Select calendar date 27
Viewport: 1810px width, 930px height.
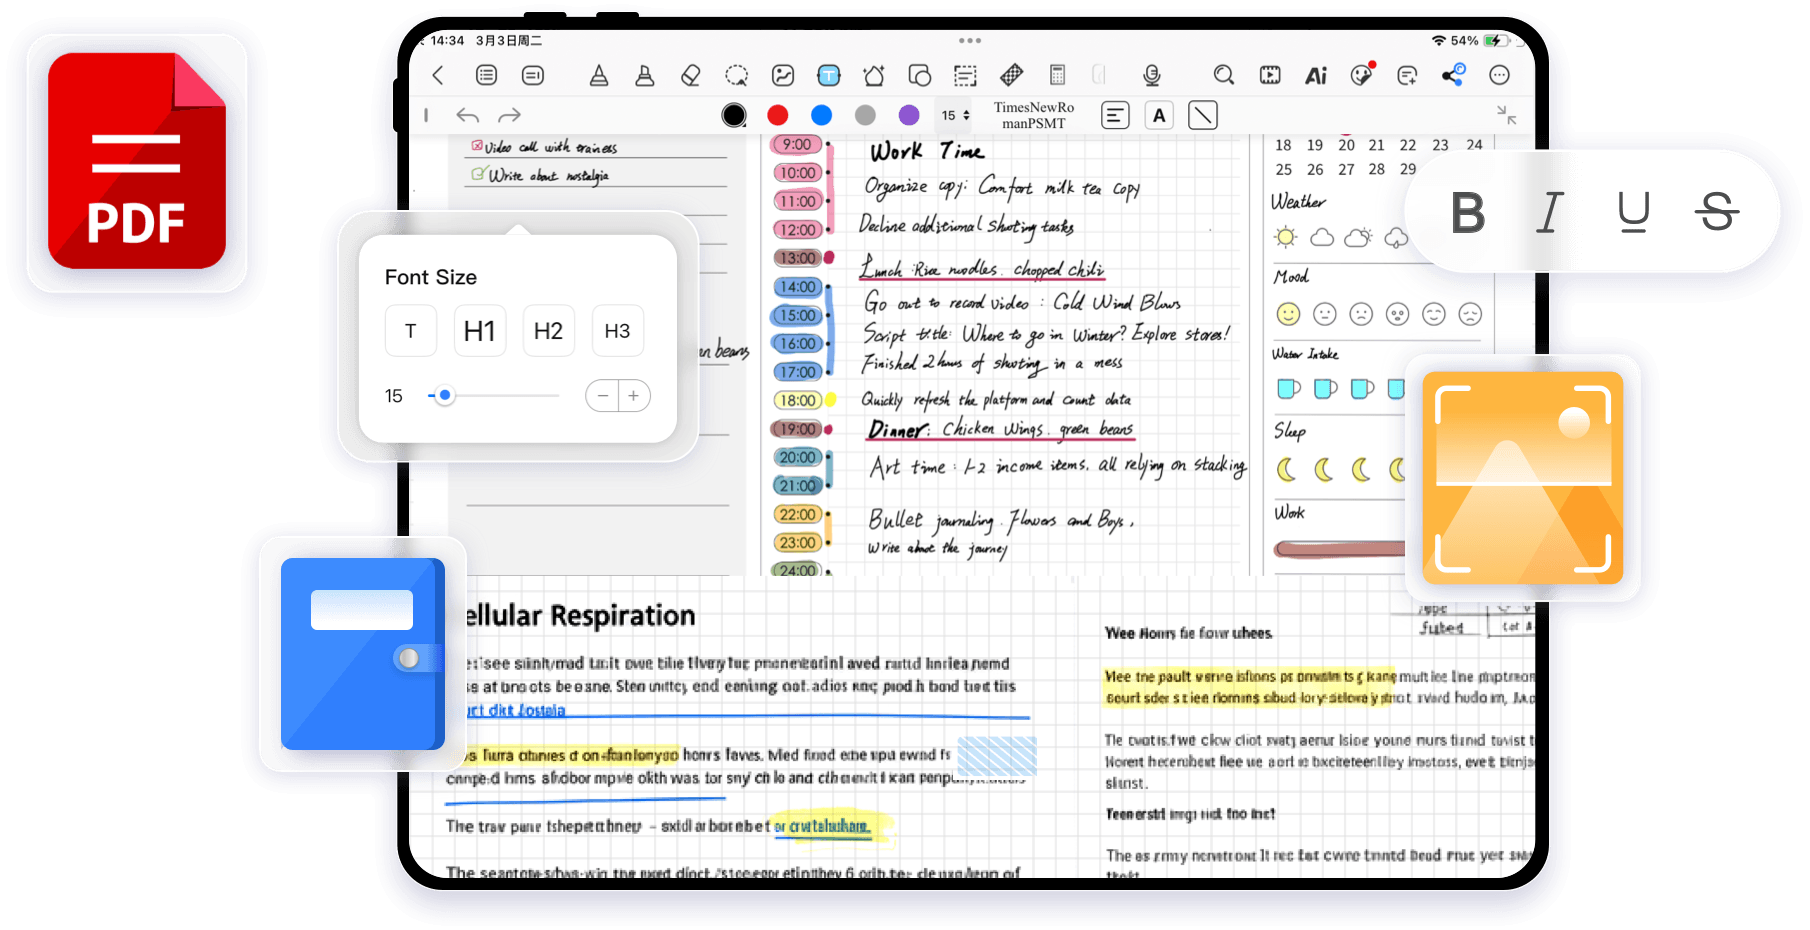1347,169
